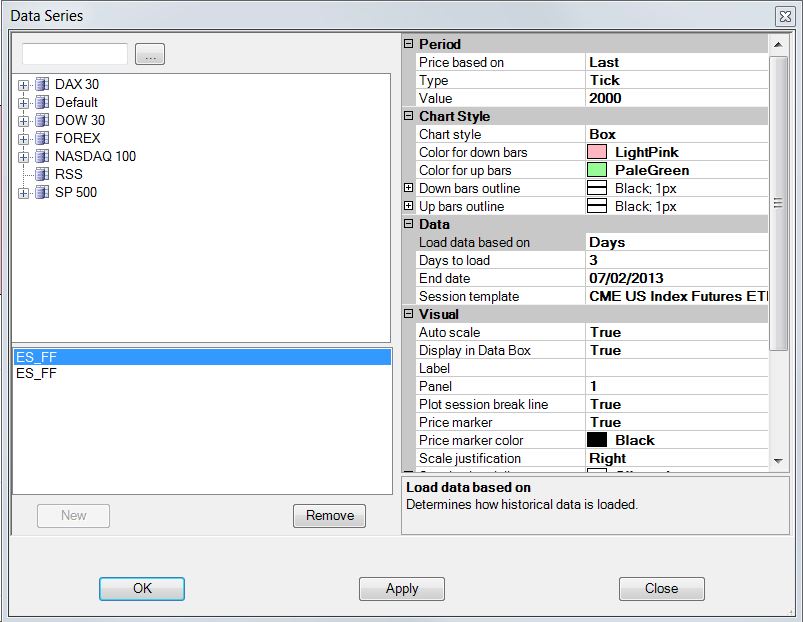Click the Days to load value 3
This screenshot has width=803, height=622.
tap(677, 260)
